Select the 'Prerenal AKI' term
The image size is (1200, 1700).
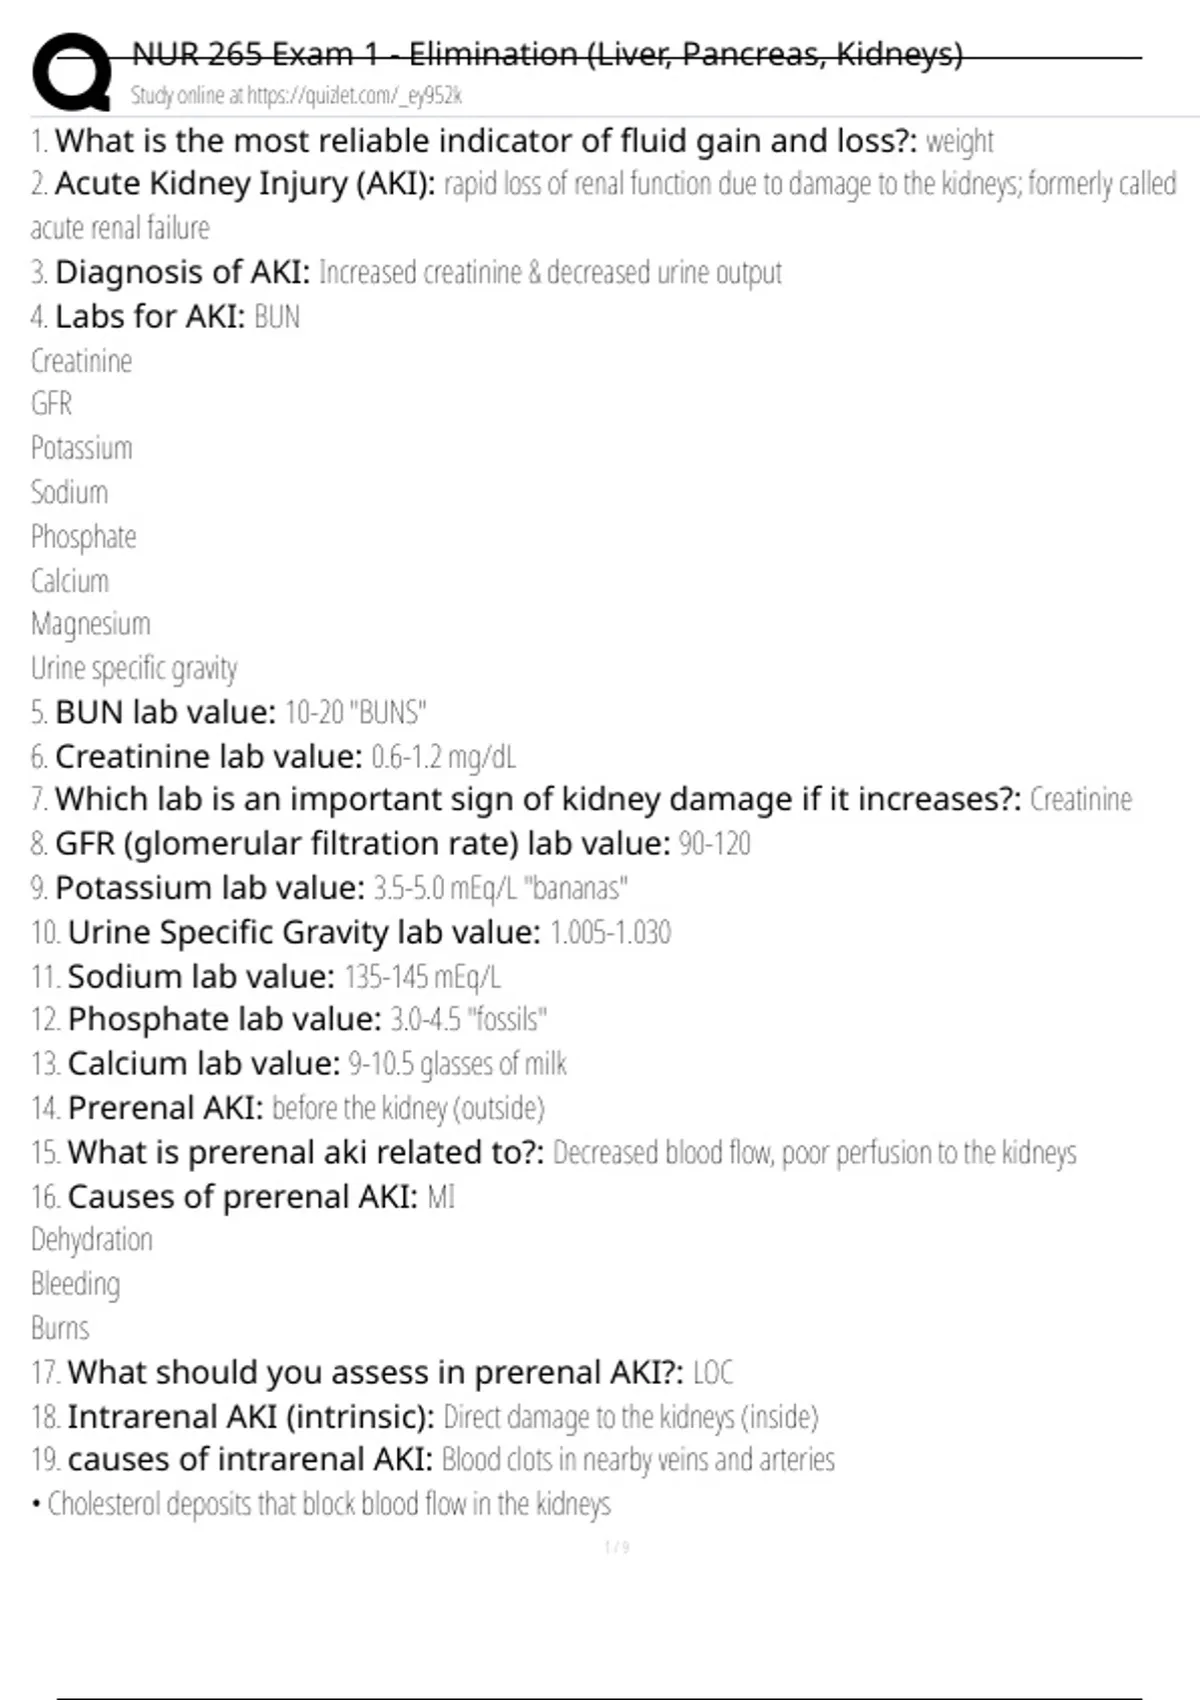[x=166, y=1109]
